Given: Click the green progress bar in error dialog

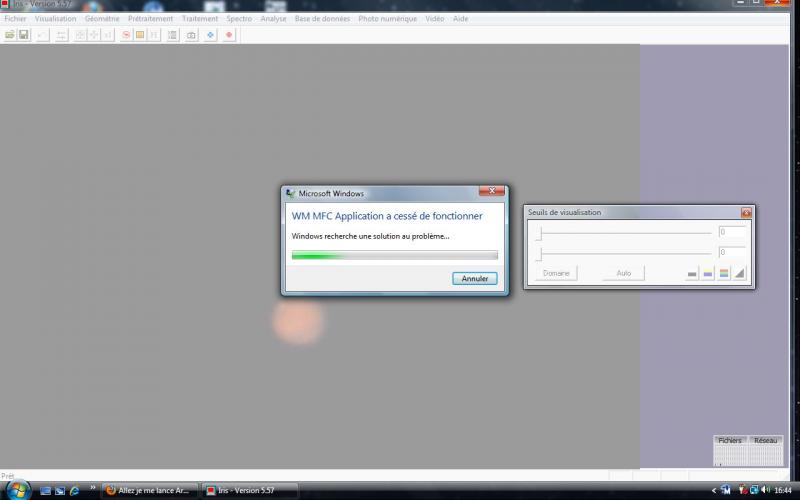Looking at the screenshot, I should click(394, 255).
